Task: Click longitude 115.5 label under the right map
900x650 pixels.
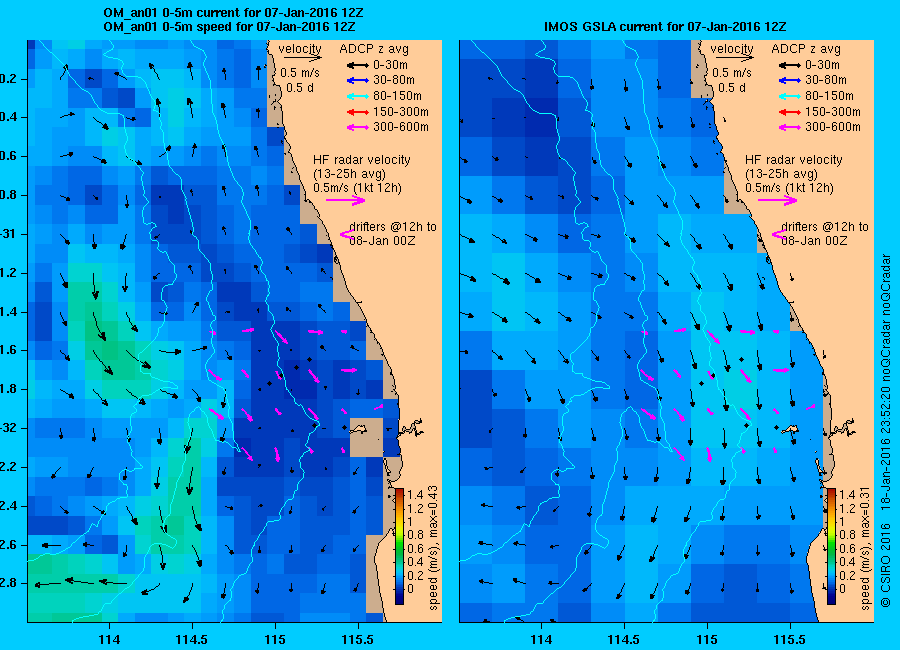Action: pyautogui.click(x=790, y=640)
